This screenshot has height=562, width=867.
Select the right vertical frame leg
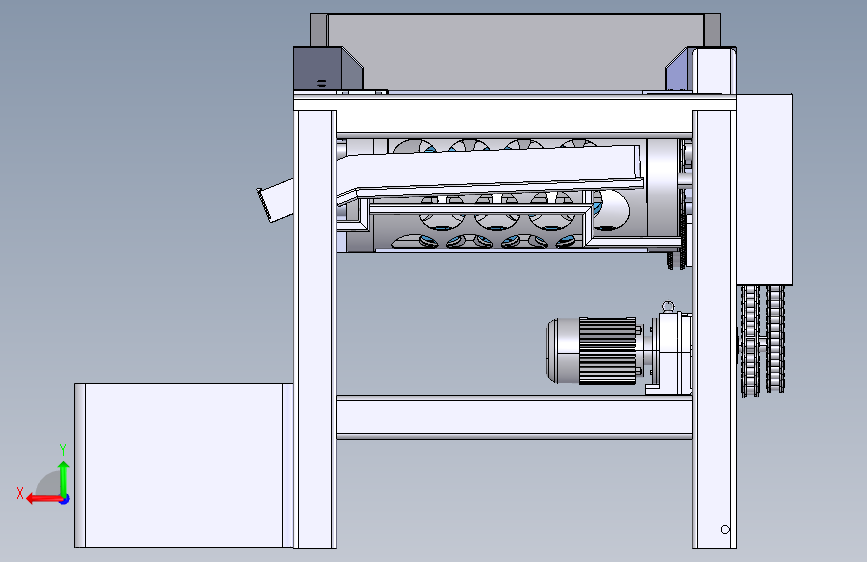[714, 329]
